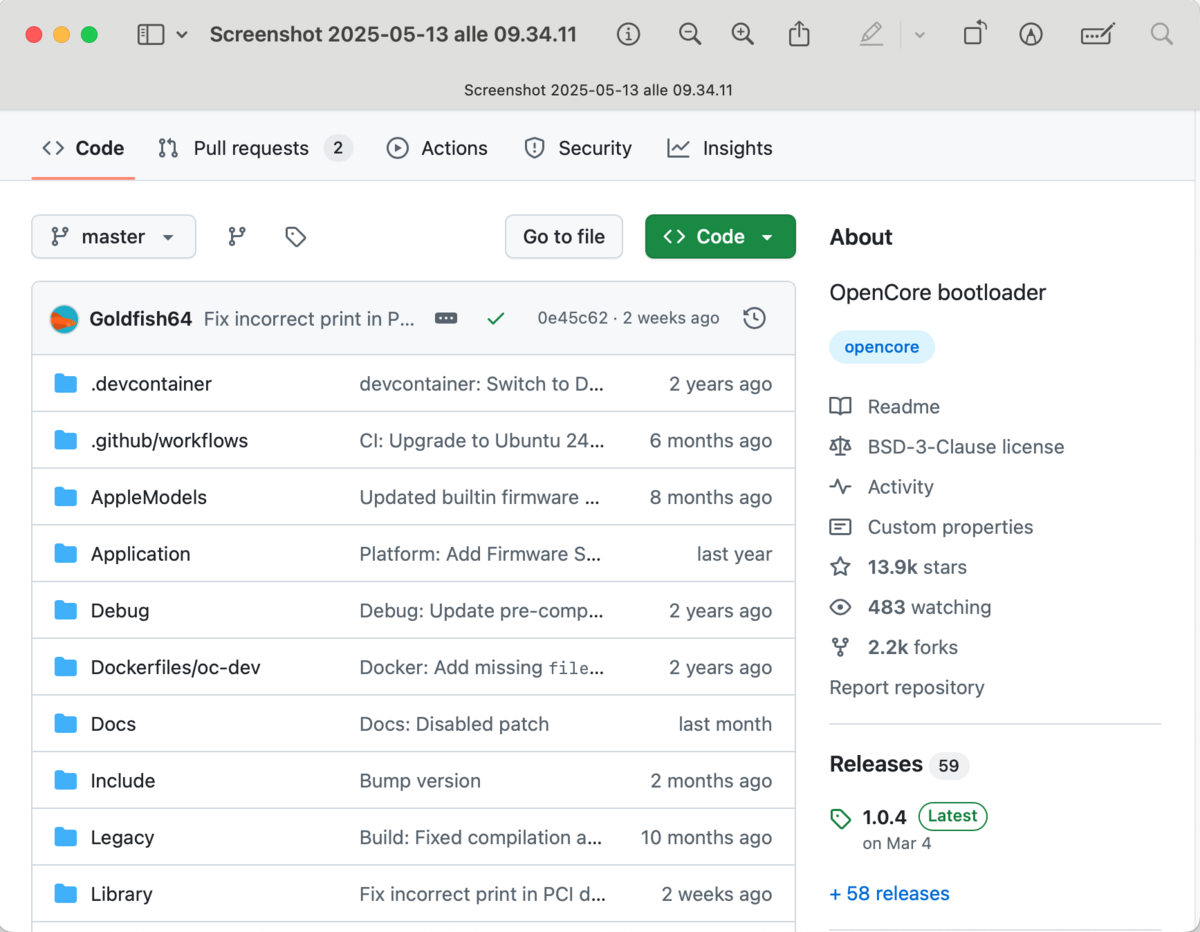Viewport: 1200px width, 932px height.
Task: Click the Legacy row folder icon
Action: (x=66, y=837)
